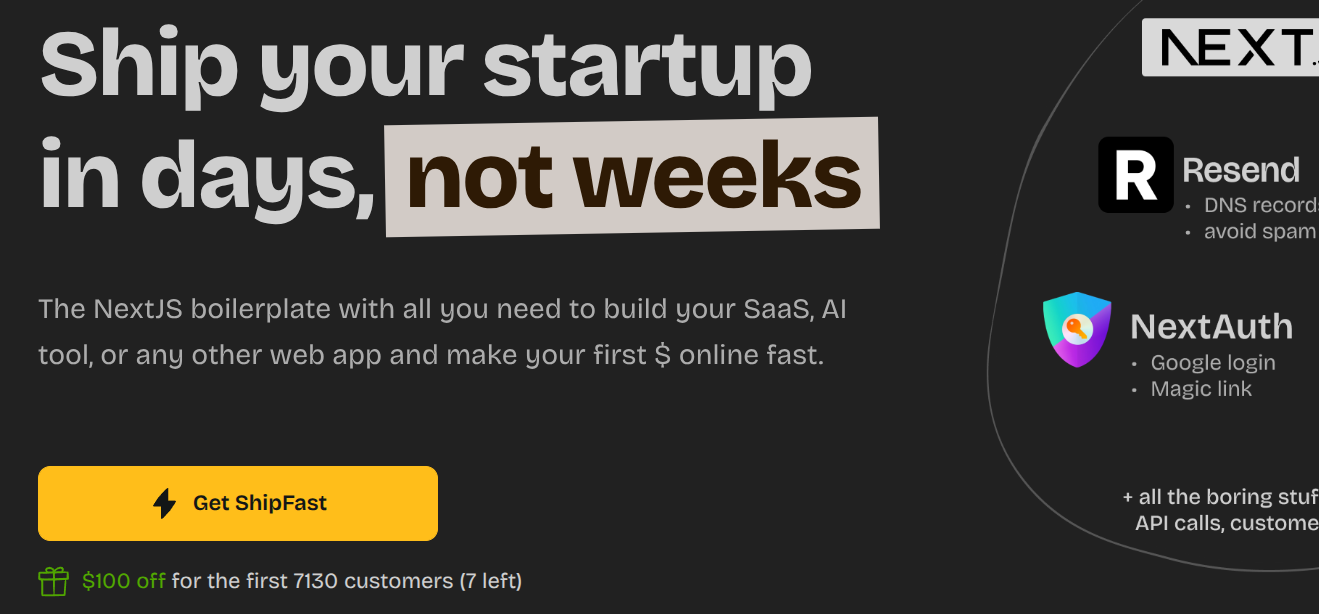
Task: Click the green $100 off text
Action: pos(124,581)
